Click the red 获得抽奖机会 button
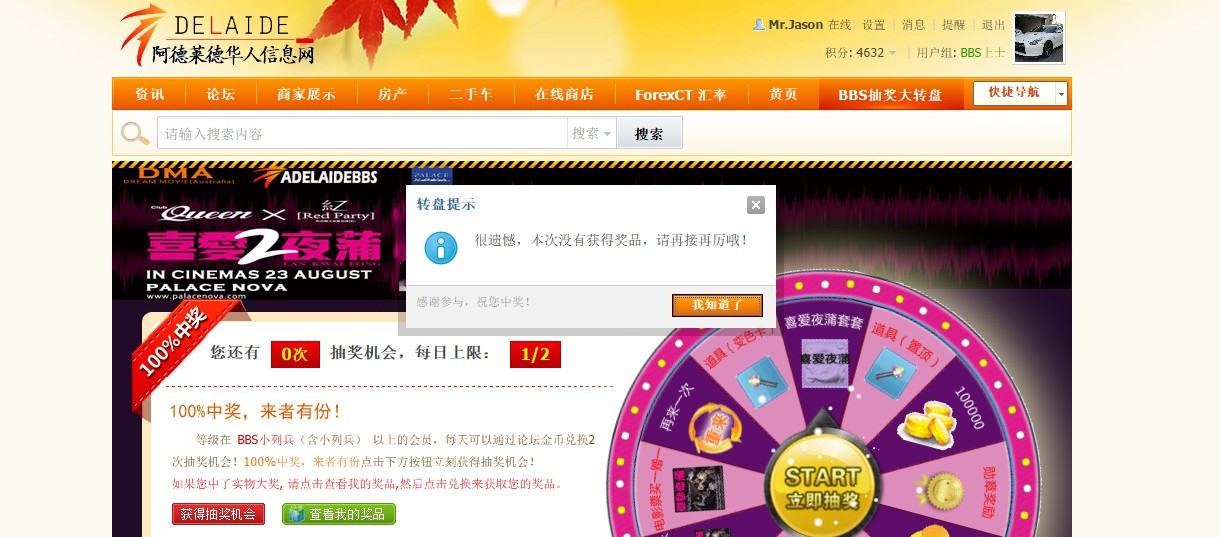This screenshot has height=537, width=1220. 218,514
